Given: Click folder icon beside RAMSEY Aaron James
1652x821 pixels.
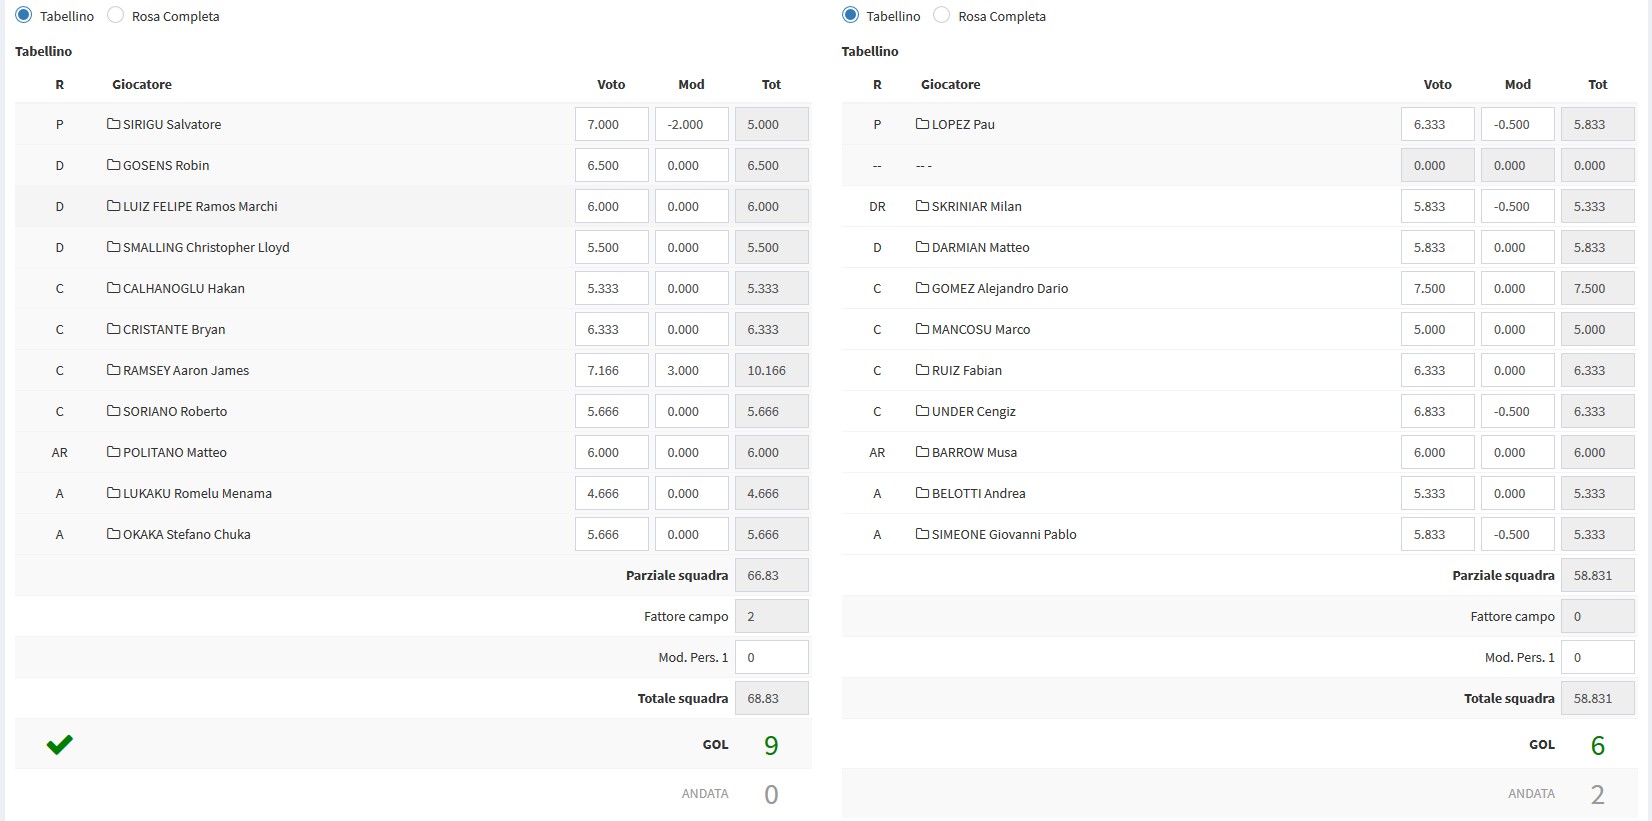Looking at the screenshot, I should tap(113, 370).
